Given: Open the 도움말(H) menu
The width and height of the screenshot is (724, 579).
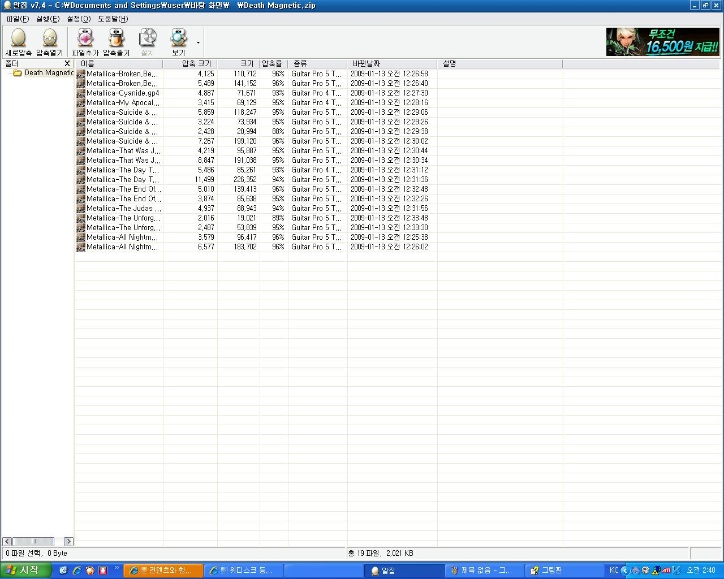Looking at the screenshot, I should coord(113,19).
